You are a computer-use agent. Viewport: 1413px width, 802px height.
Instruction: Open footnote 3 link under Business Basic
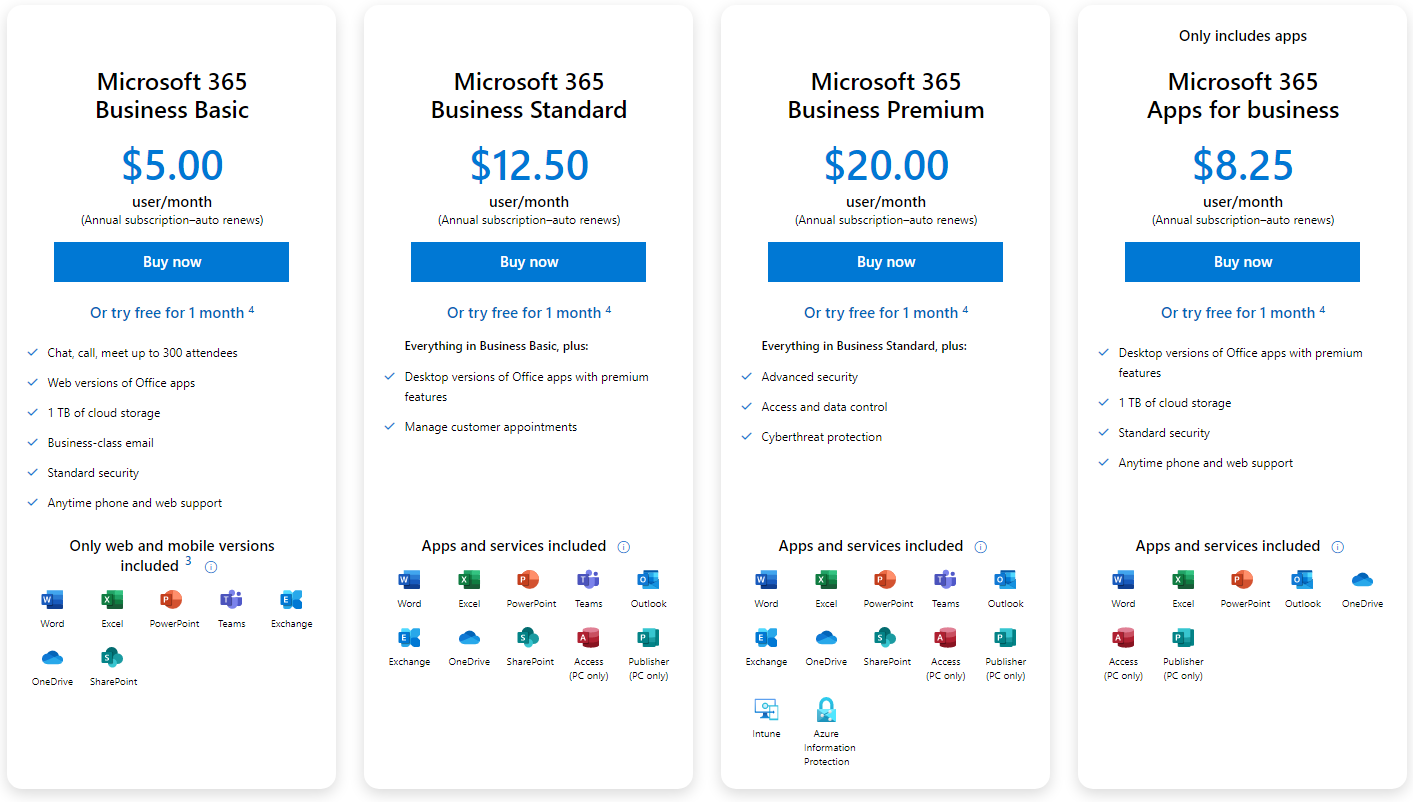[188, 562]
